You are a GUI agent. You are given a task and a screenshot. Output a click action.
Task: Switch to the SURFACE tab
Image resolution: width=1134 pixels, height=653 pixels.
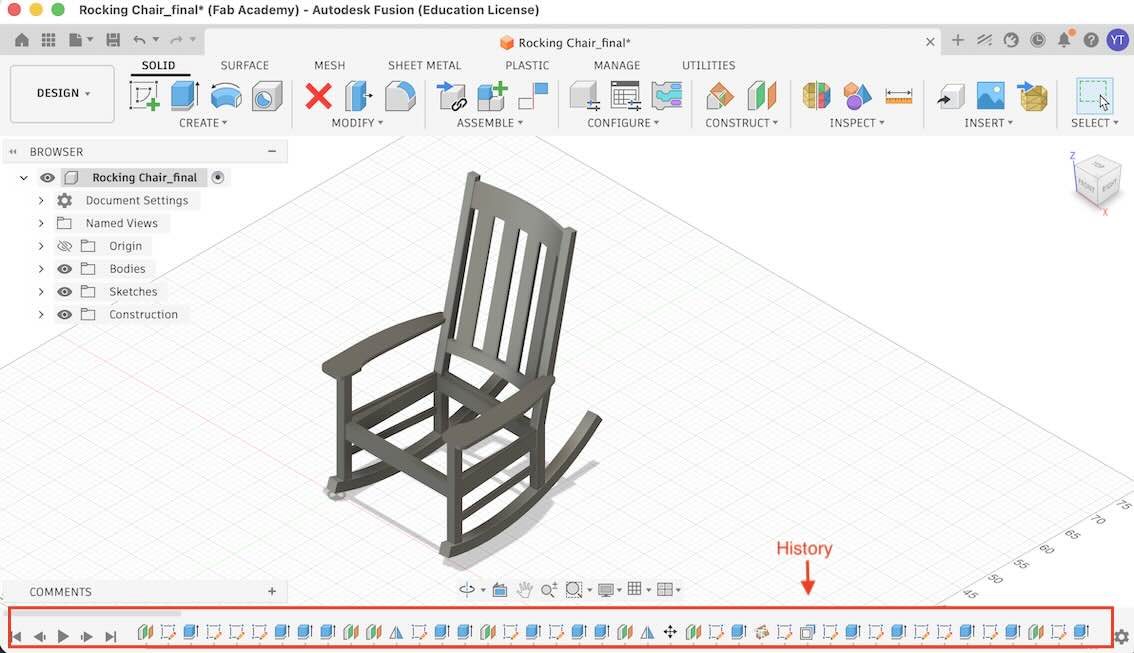click(244, 65)
